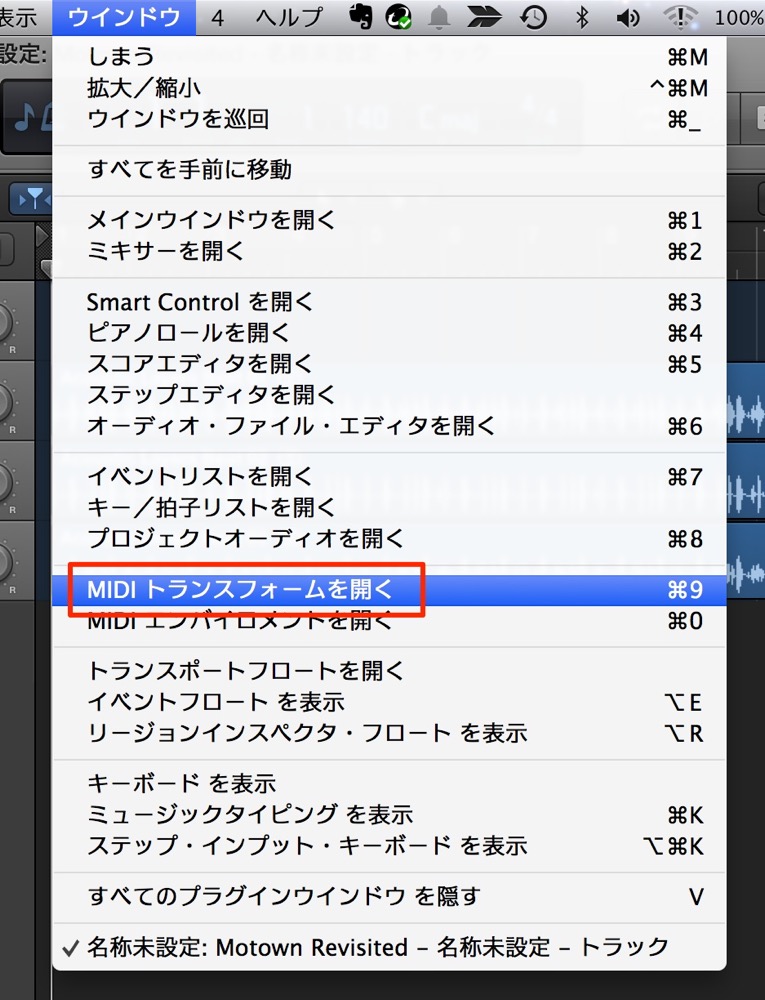This screenshot has width=765, height=1000.
Task: Choose しまう to minimize the window
Action: click(389, 57)
